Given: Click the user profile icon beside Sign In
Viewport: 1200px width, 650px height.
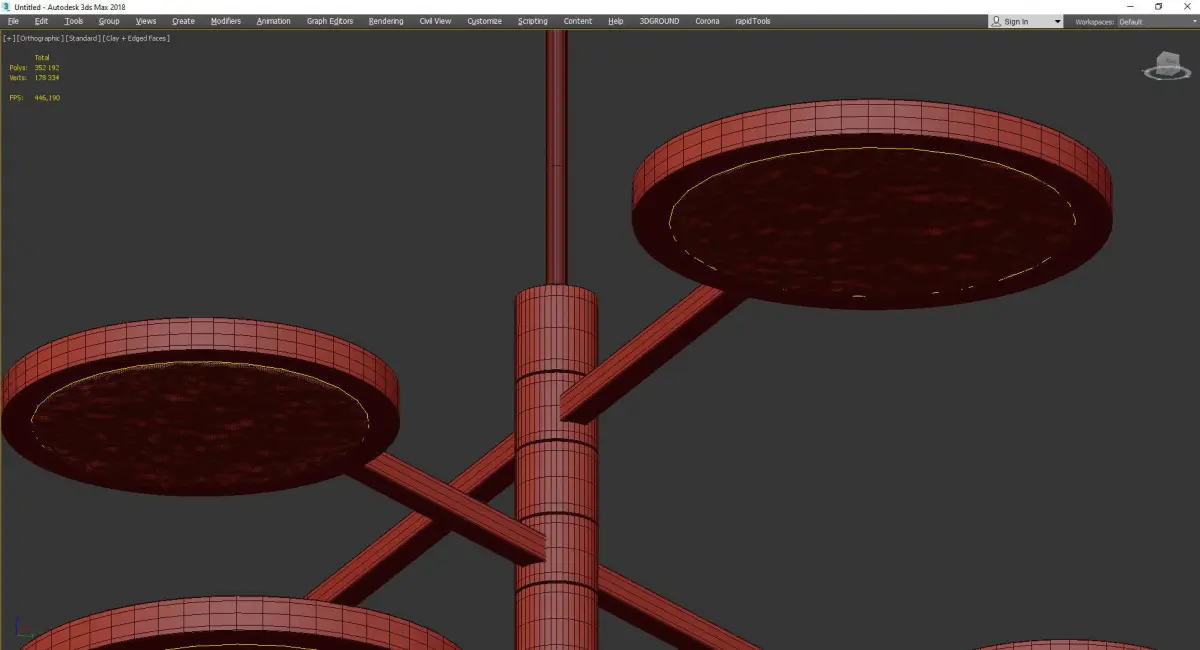Looking at the screenshot, I should (996, 21).
